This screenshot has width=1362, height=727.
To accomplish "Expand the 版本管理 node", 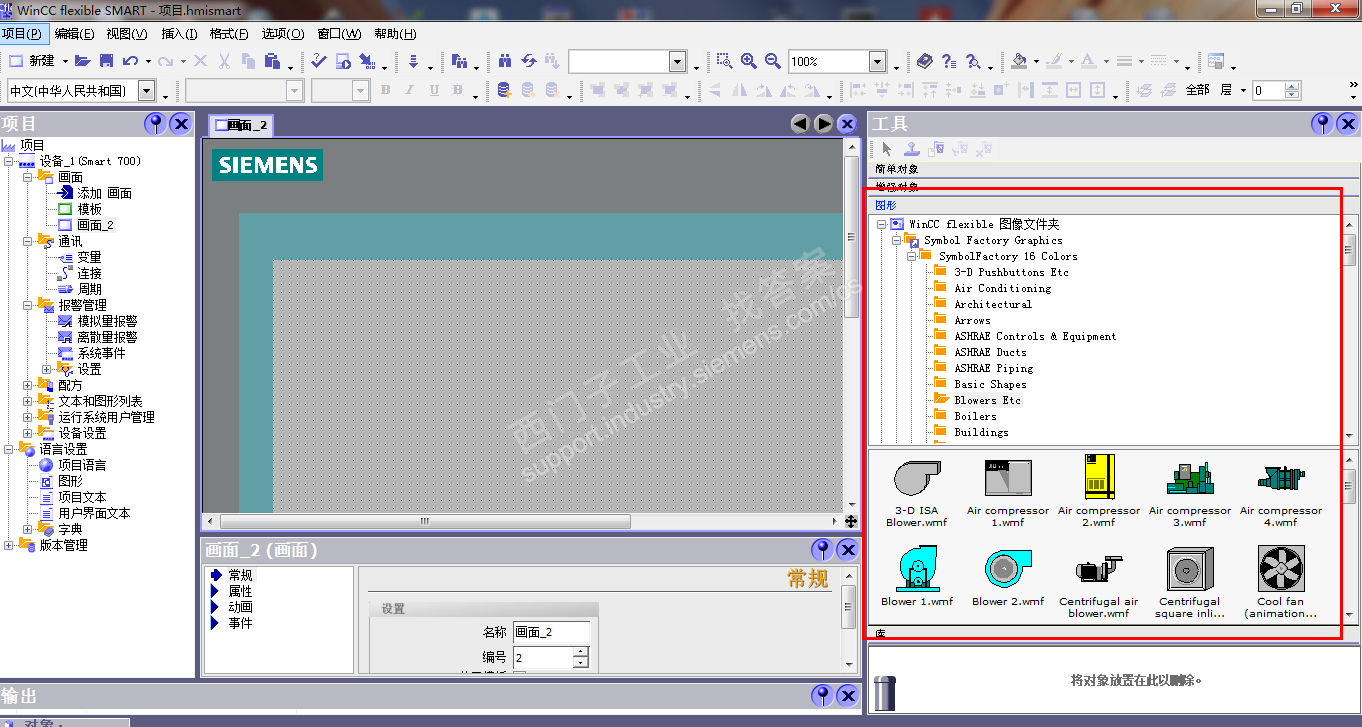I will point(9,545).
